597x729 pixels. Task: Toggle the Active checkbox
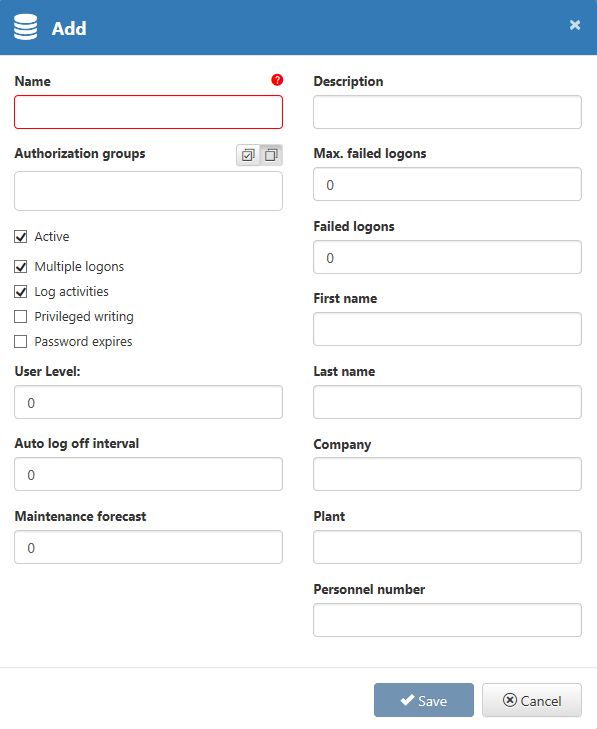(x=21, y=237)
